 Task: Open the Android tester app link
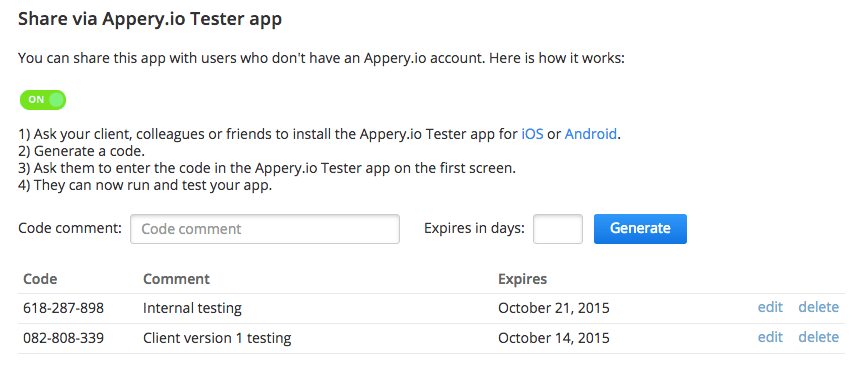[590, 134]
